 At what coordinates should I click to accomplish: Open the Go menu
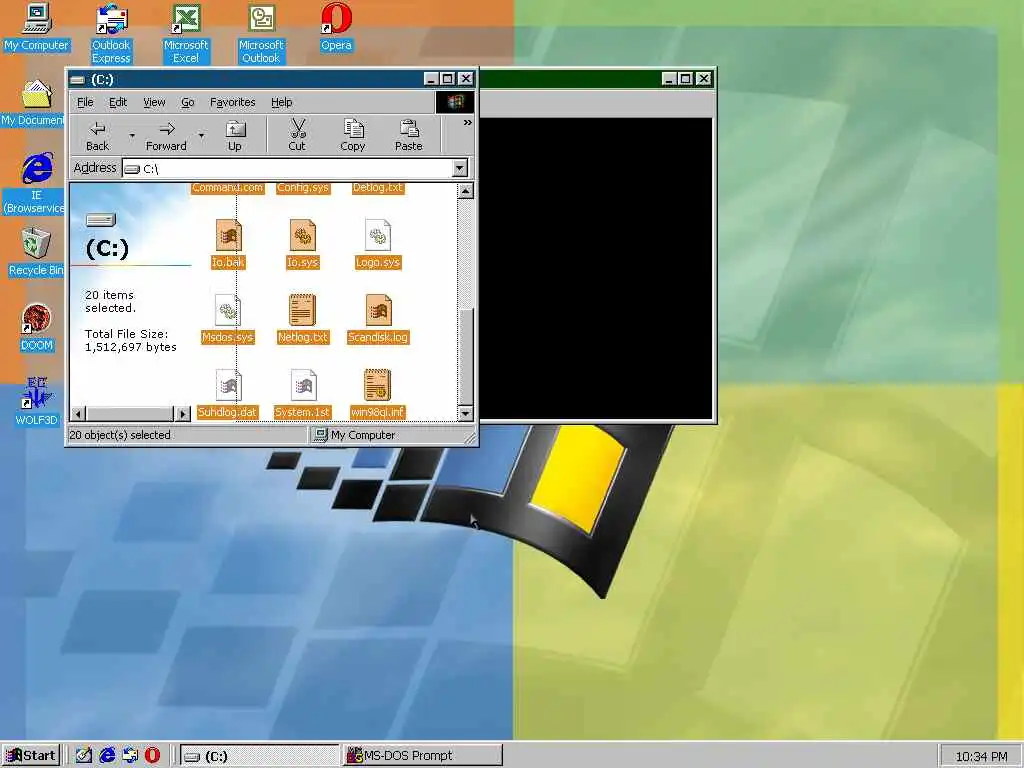[x=187, y=103]
